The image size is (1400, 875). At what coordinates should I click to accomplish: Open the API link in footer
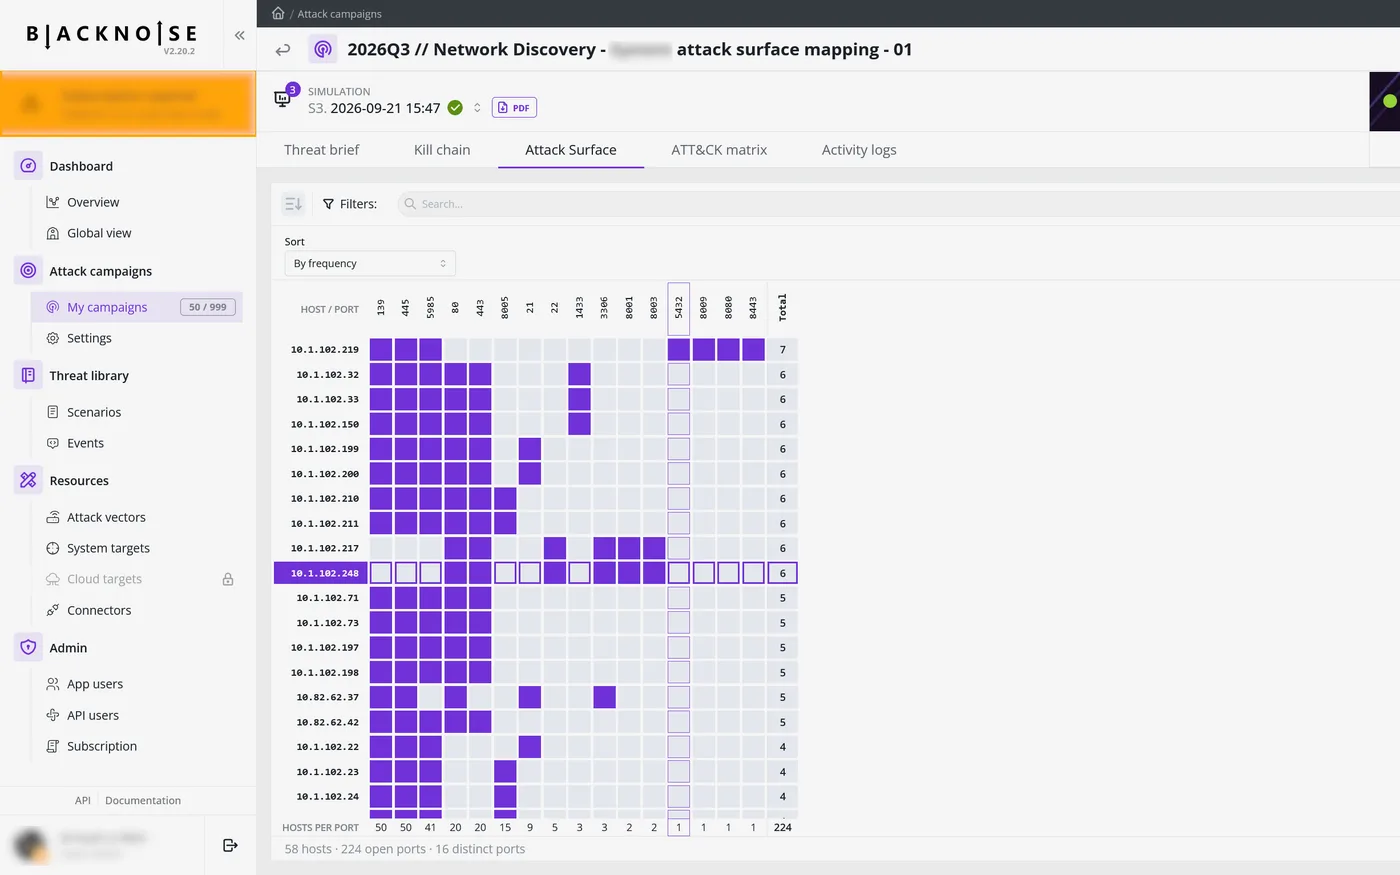coord(83,800)
